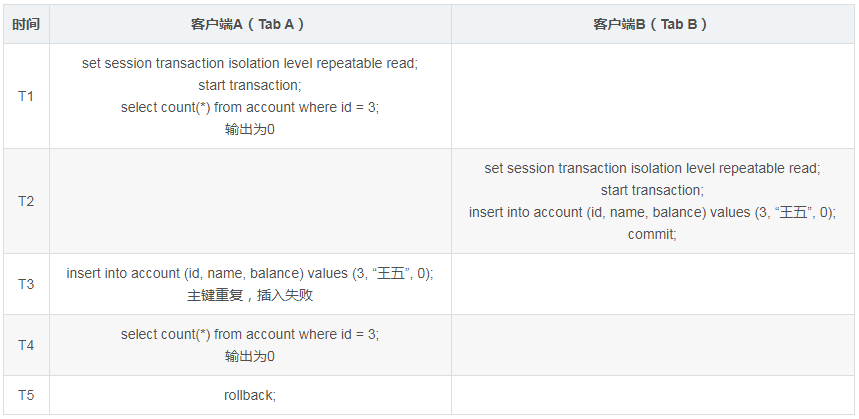Image resolution: width=859 pixels, height=419 pixels.
Task: Click the T1 time cell
Action: tap(26, 96)
